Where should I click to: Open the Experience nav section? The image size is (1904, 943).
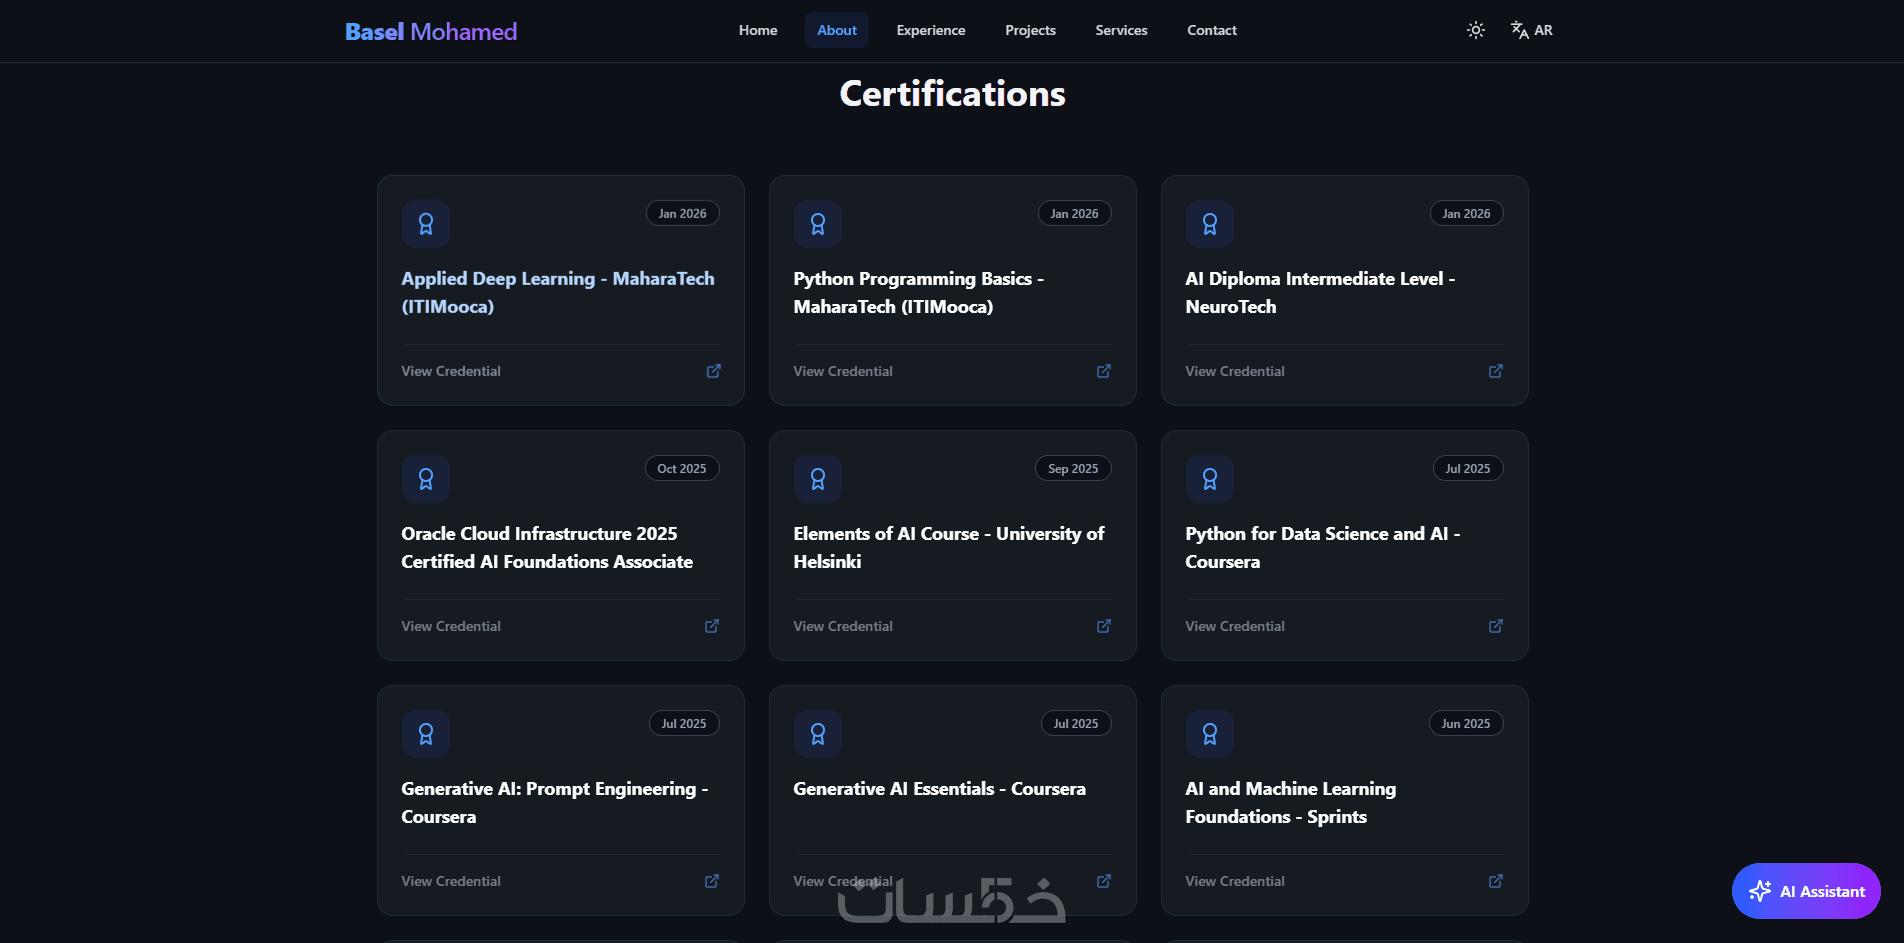931,30
